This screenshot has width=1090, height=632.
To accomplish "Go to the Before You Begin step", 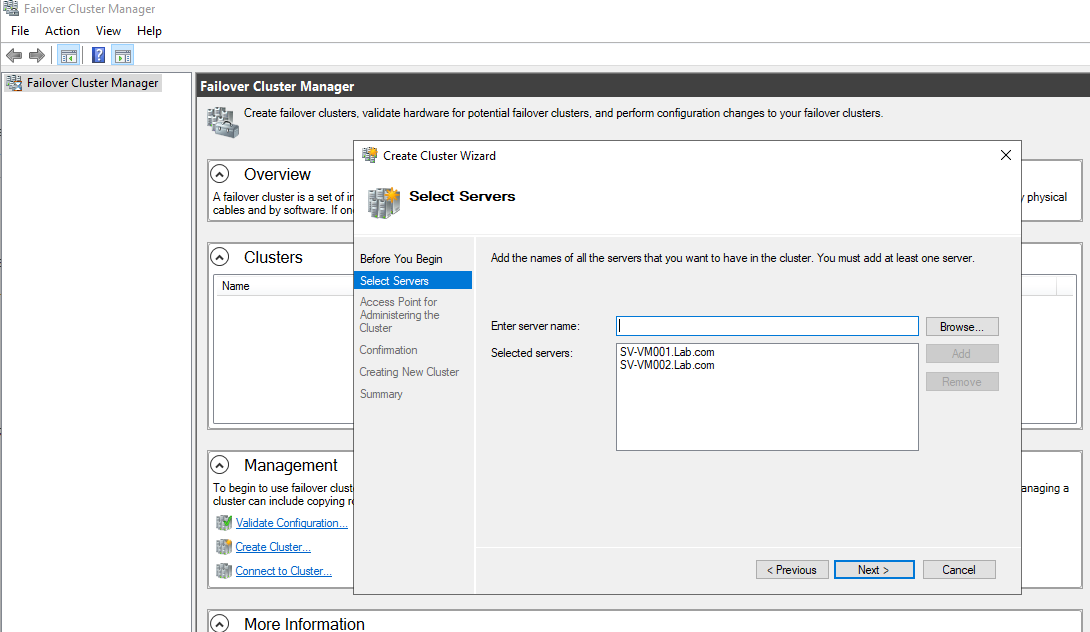I will [401, 259].
